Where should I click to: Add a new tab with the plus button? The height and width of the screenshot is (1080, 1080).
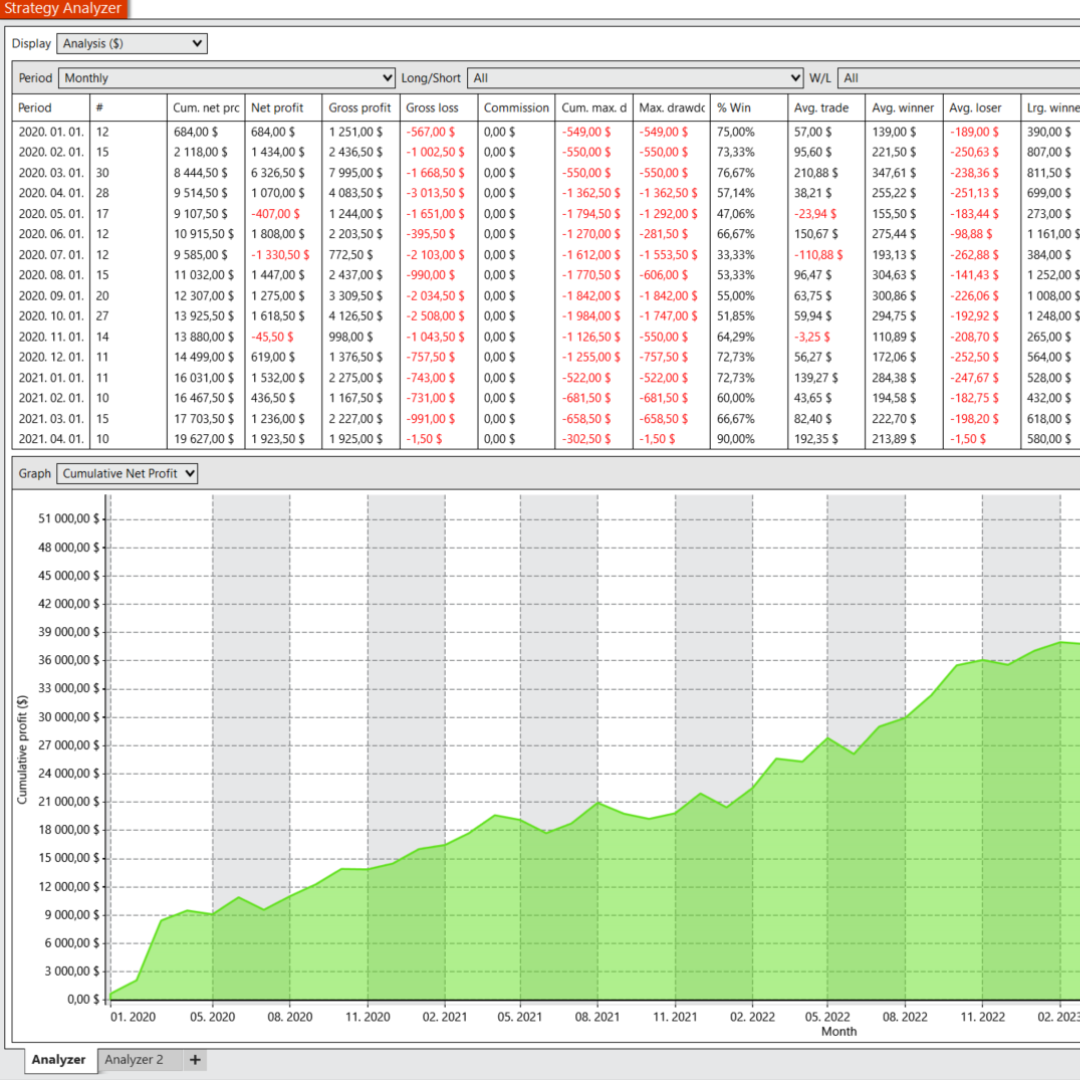[x=195, y=1059]
